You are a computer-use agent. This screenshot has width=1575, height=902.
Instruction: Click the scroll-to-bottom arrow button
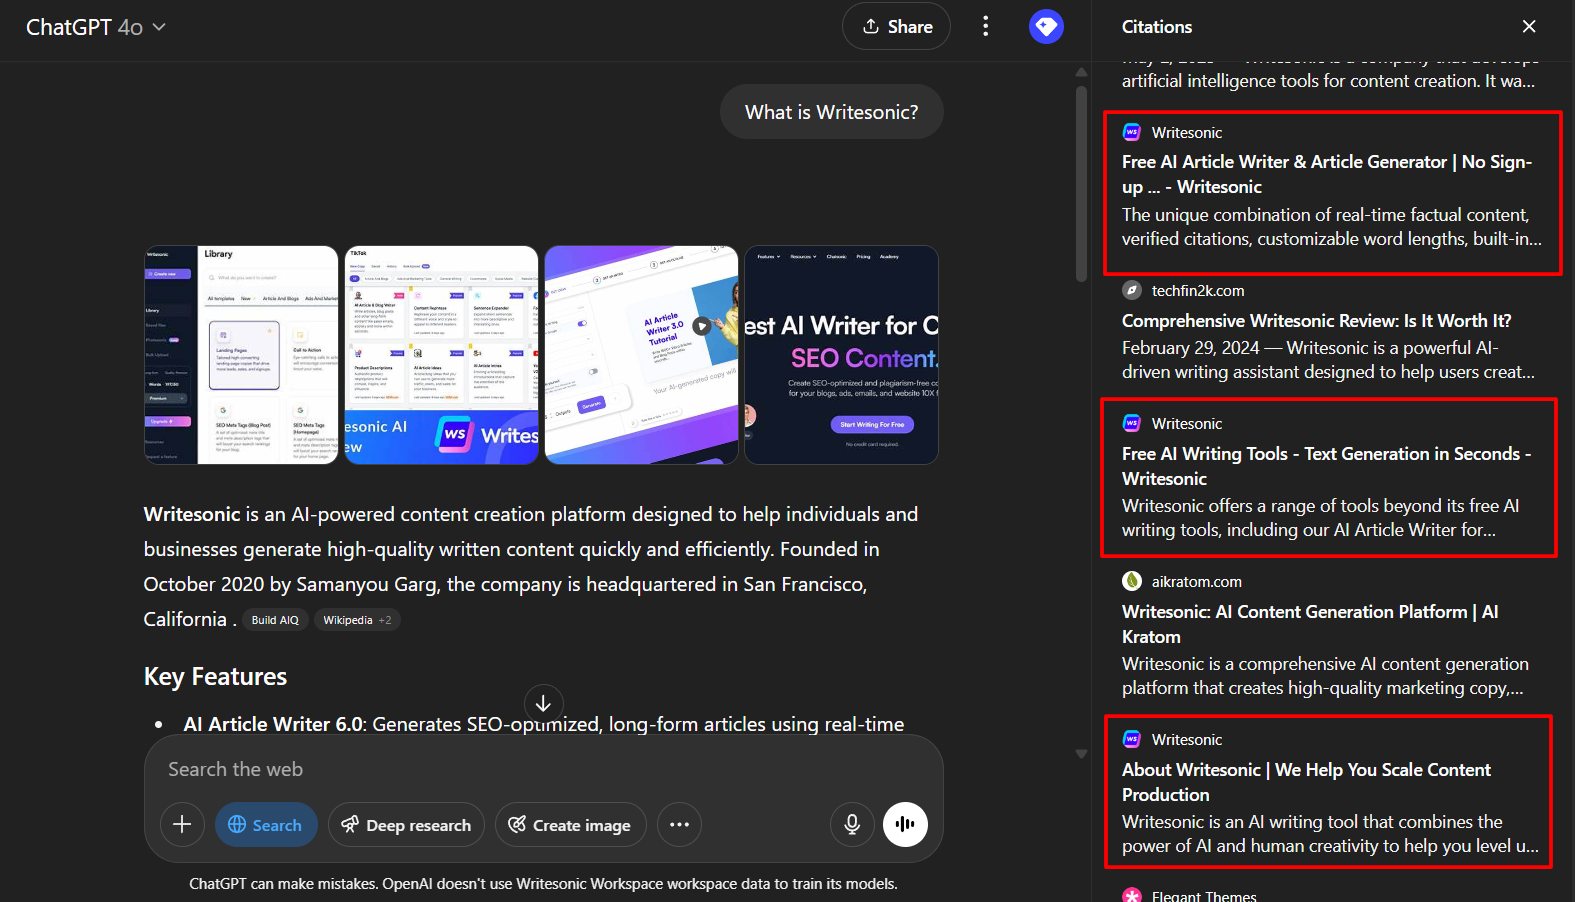pos(543,704)
